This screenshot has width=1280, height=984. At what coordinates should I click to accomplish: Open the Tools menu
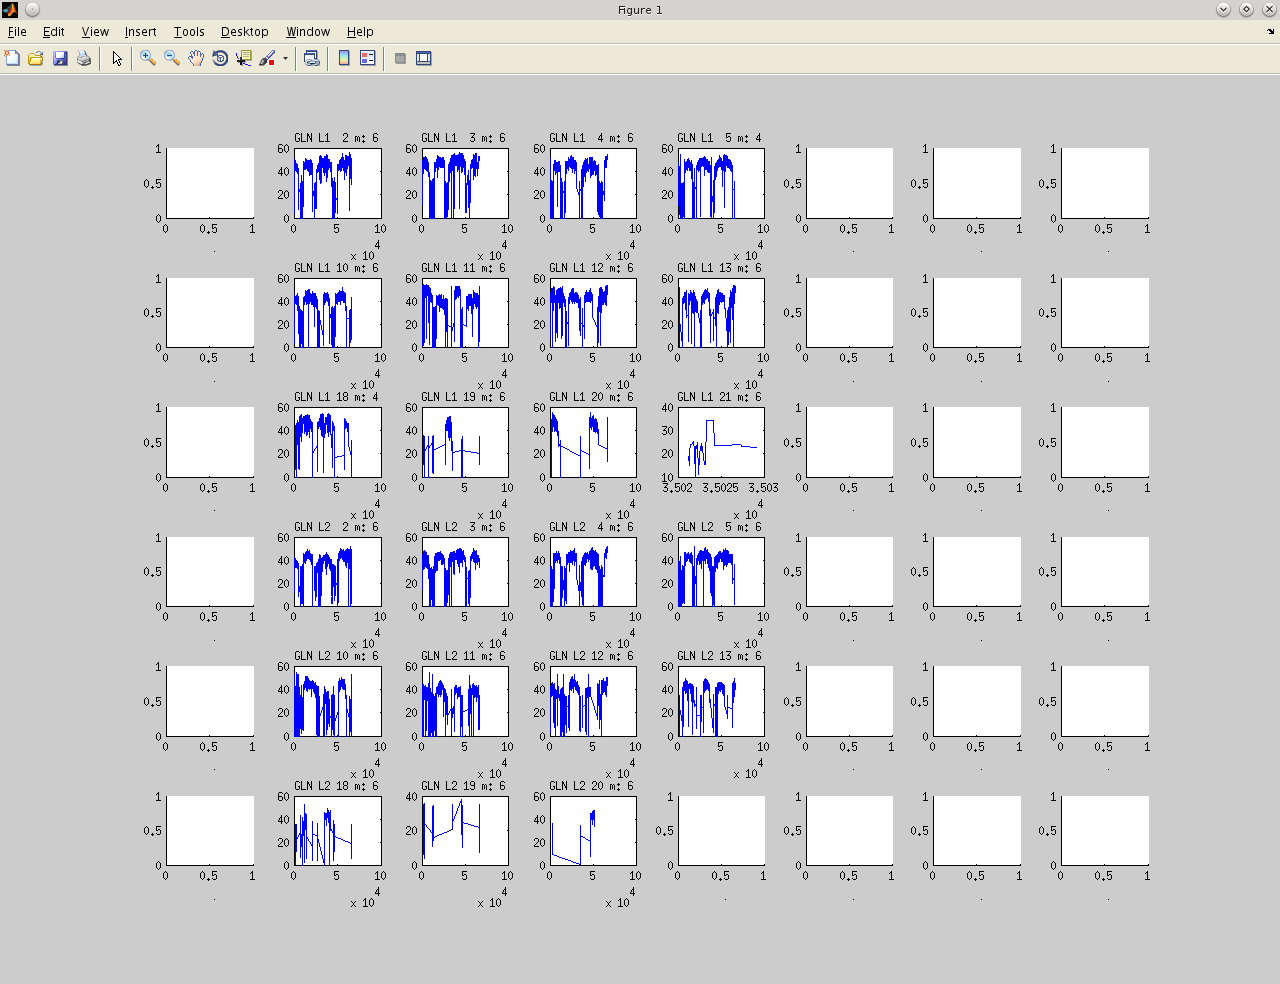pos(188,32)
